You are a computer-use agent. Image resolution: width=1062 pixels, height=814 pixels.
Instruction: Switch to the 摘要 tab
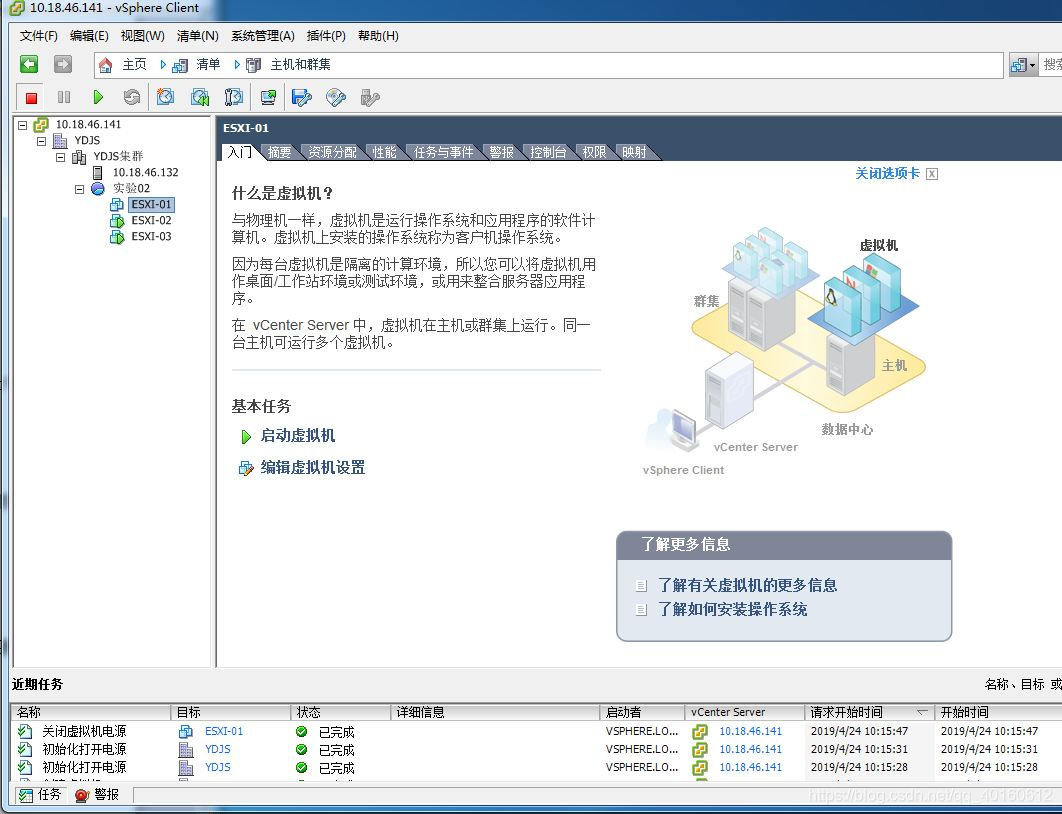[279, 152]
